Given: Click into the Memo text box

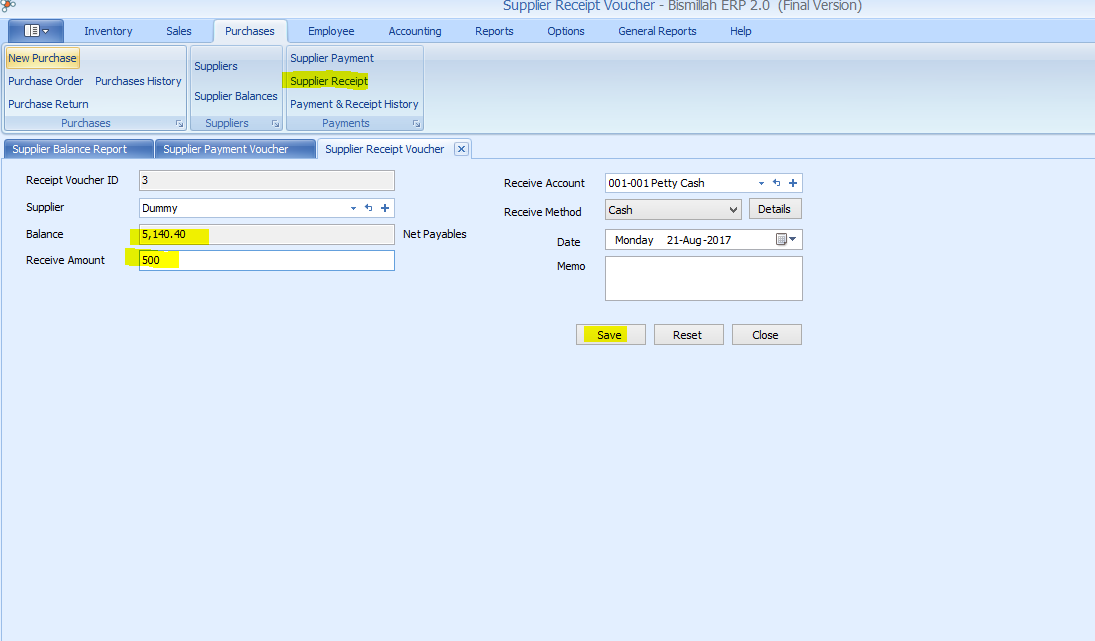Looking at the screenshot, I should click(703, 278).
